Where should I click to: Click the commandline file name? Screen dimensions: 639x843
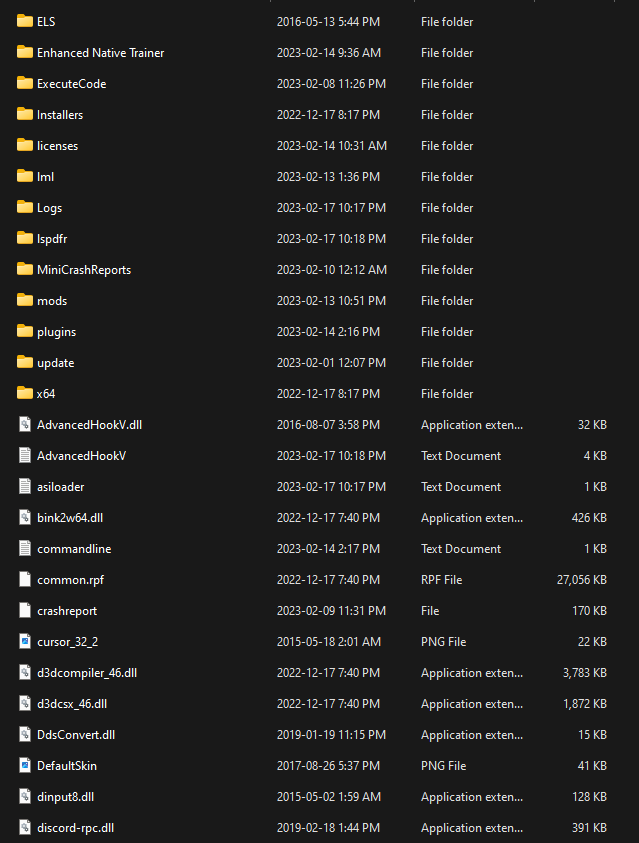click(x=74, y=549)
